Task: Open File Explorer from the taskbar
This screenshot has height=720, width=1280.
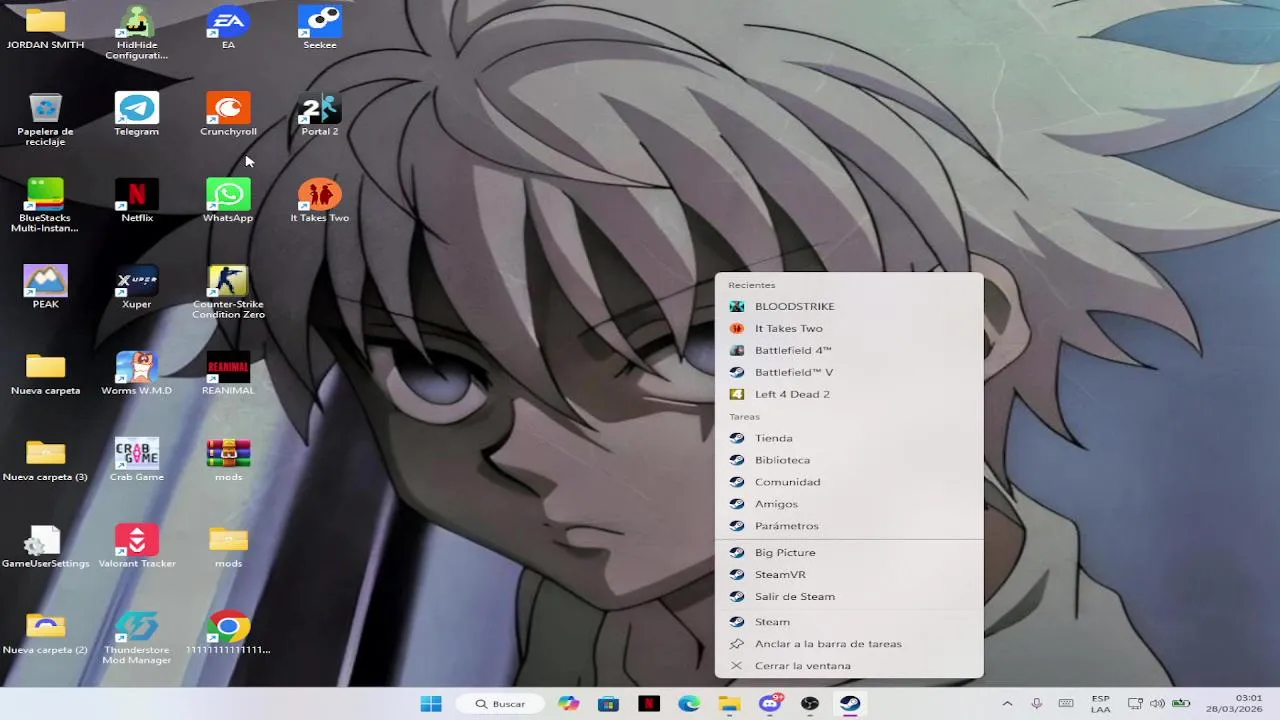Action: click(729, 704)
